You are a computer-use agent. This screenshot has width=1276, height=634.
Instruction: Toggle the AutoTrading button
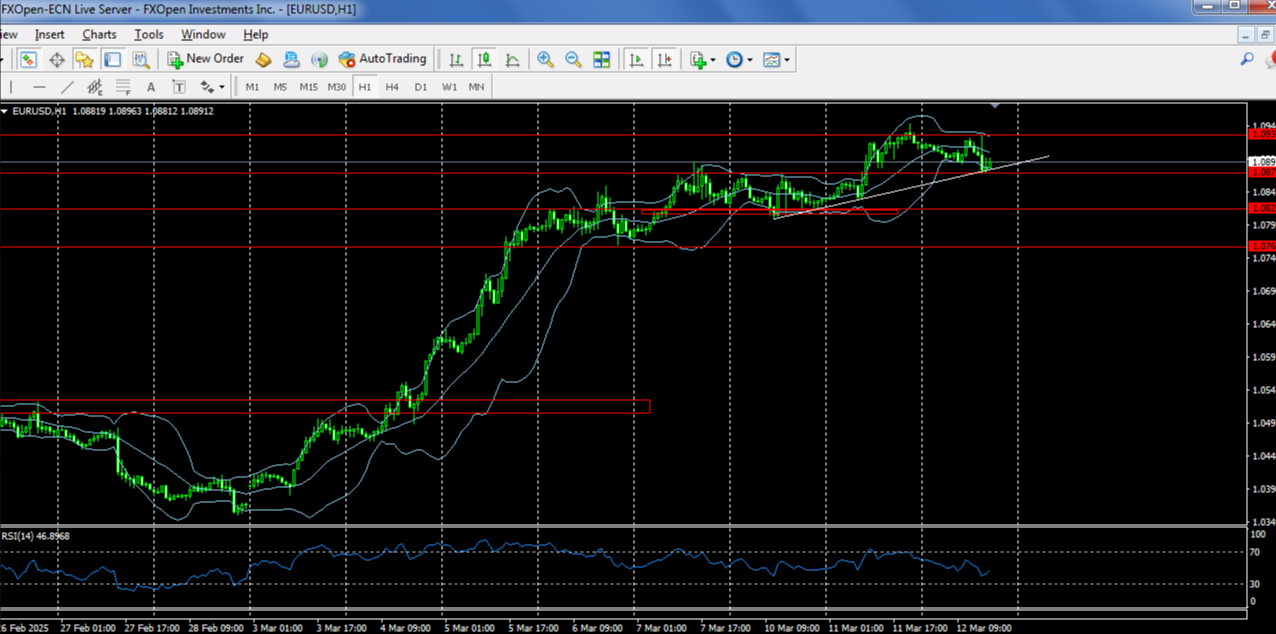click(383, 59)
